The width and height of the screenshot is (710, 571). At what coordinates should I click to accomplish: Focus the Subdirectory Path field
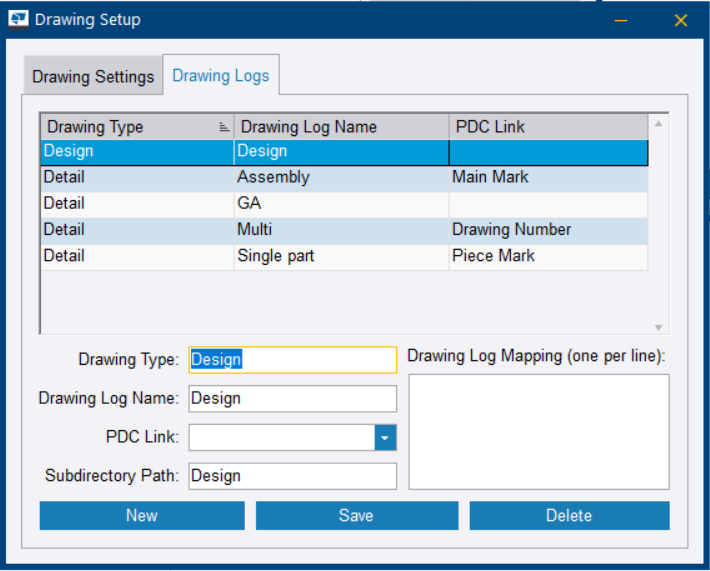click(x=292, y=476)
